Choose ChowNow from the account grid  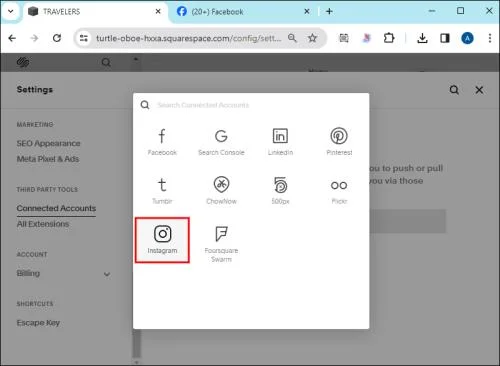(221, 191)
